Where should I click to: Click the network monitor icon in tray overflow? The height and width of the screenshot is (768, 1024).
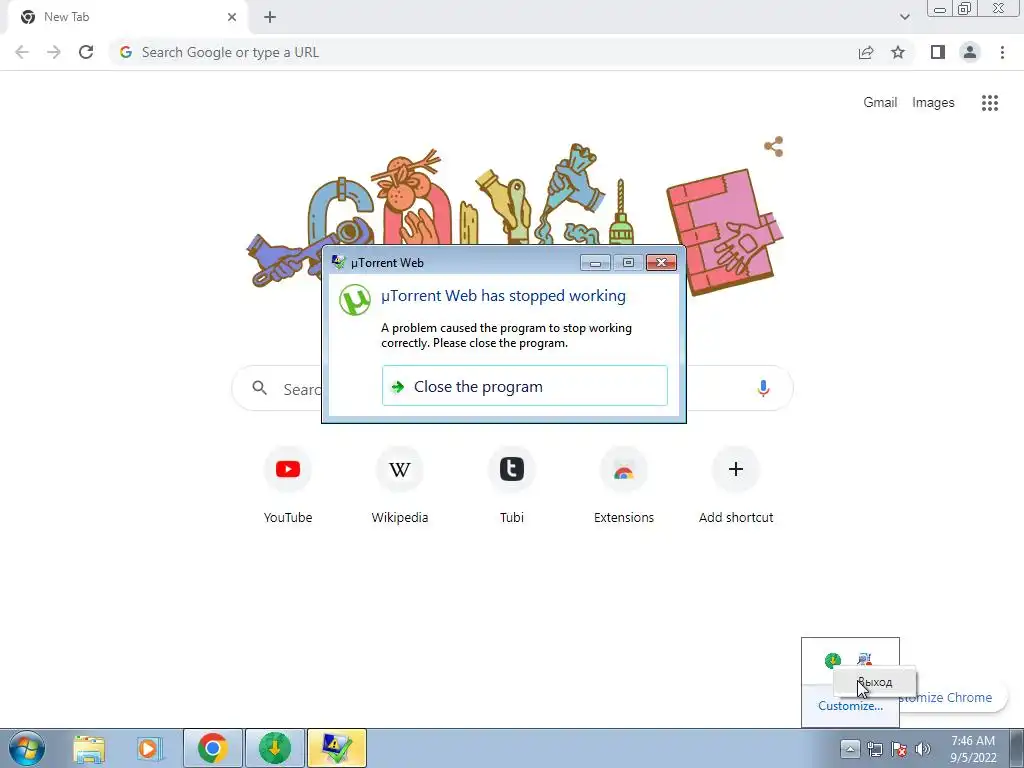pyautogui.click(x=864, y=658)
